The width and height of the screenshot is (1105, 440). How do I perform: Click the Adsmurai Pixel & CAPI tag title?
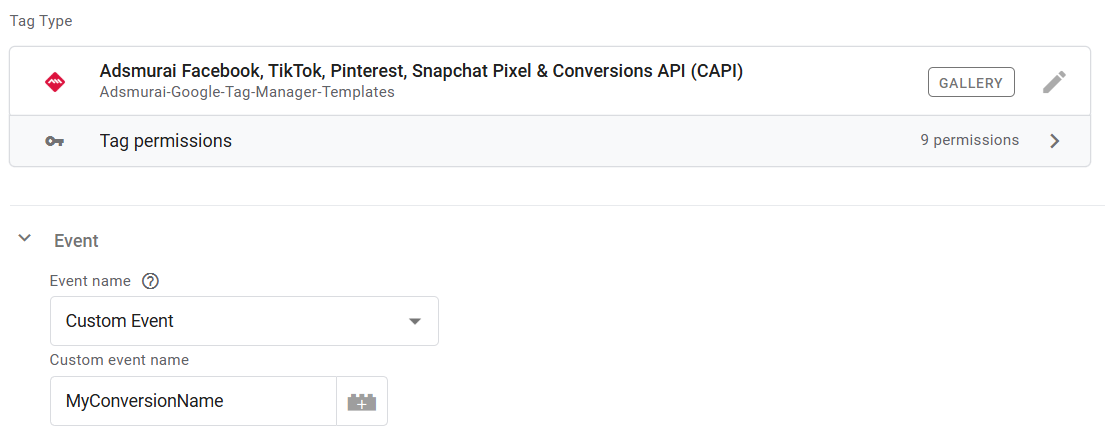coord(421,71)
